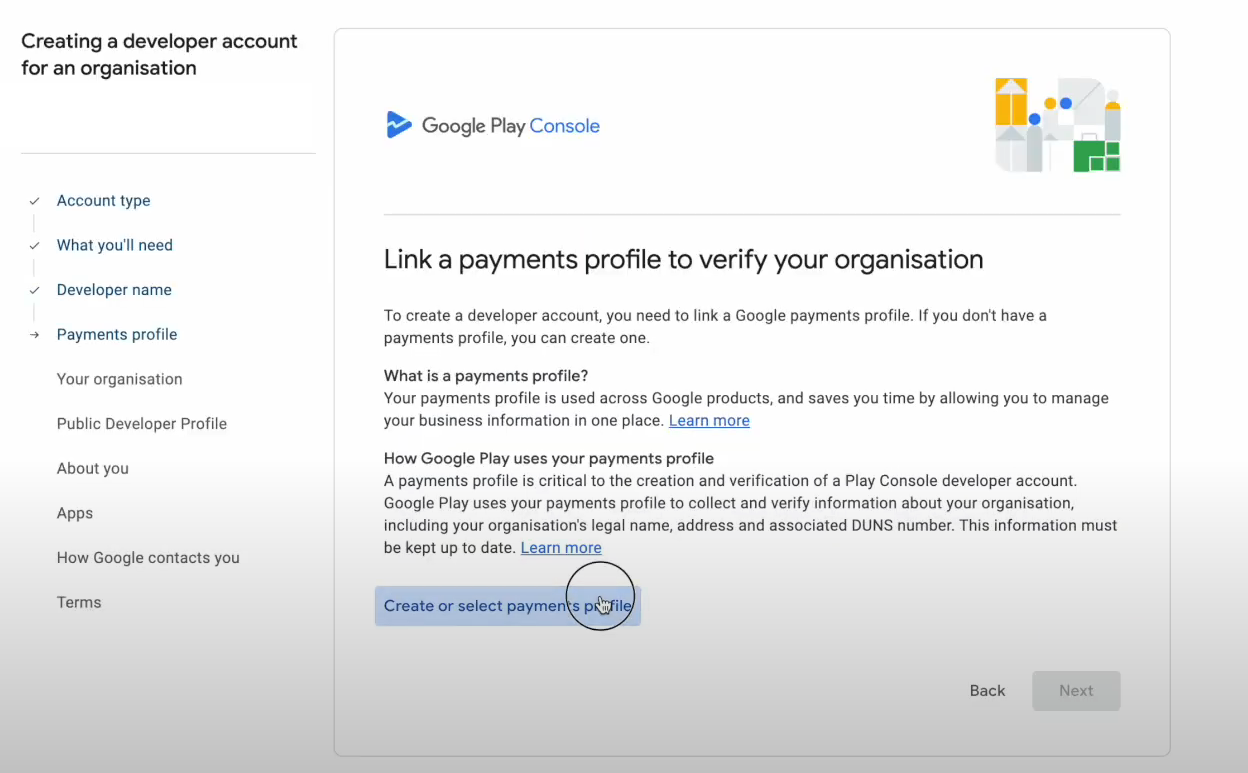The image size is (1248, 773).
Task: Click the Google Play Console wordmark text
Action: pyautogui.click(x=511, y=126)
